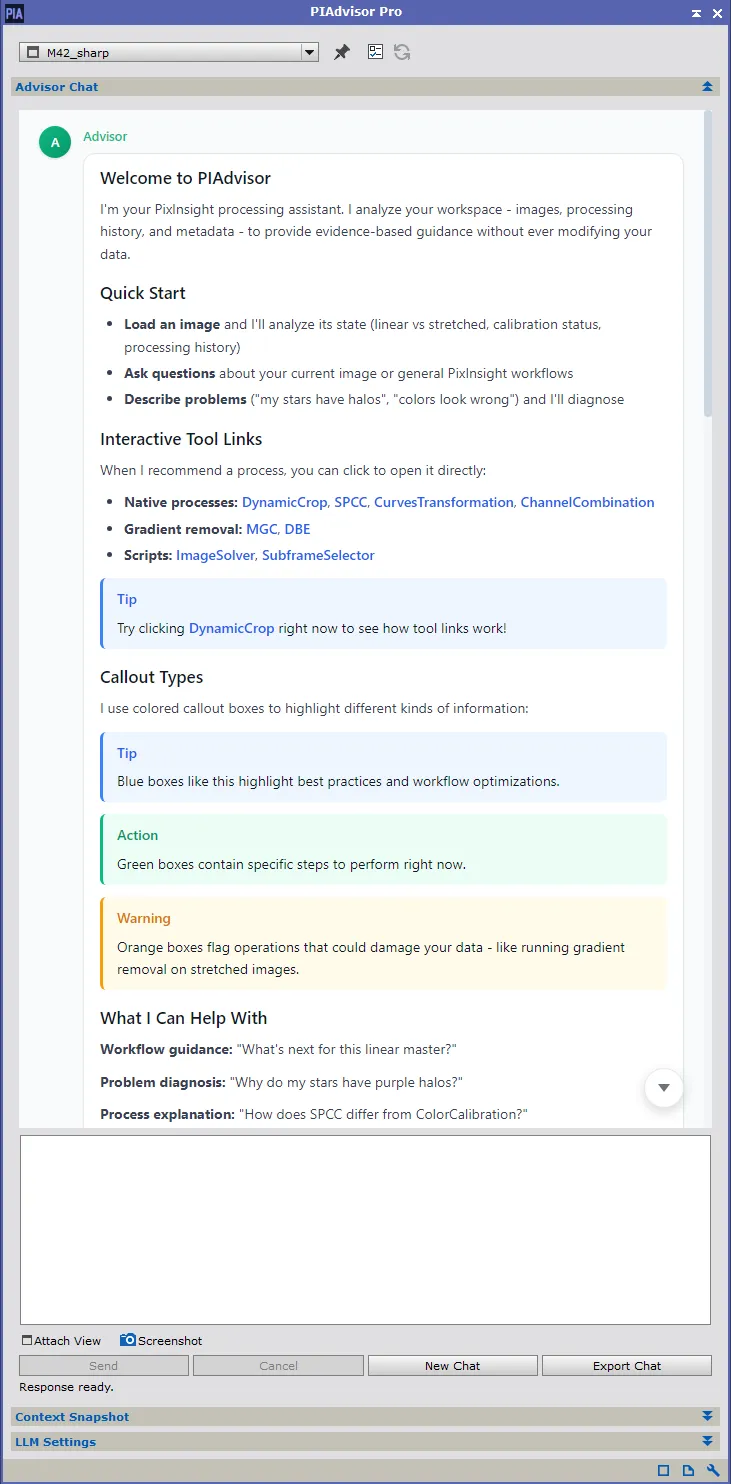
Task: Click the greyed Send button
Action: (x=104, y=1366)
